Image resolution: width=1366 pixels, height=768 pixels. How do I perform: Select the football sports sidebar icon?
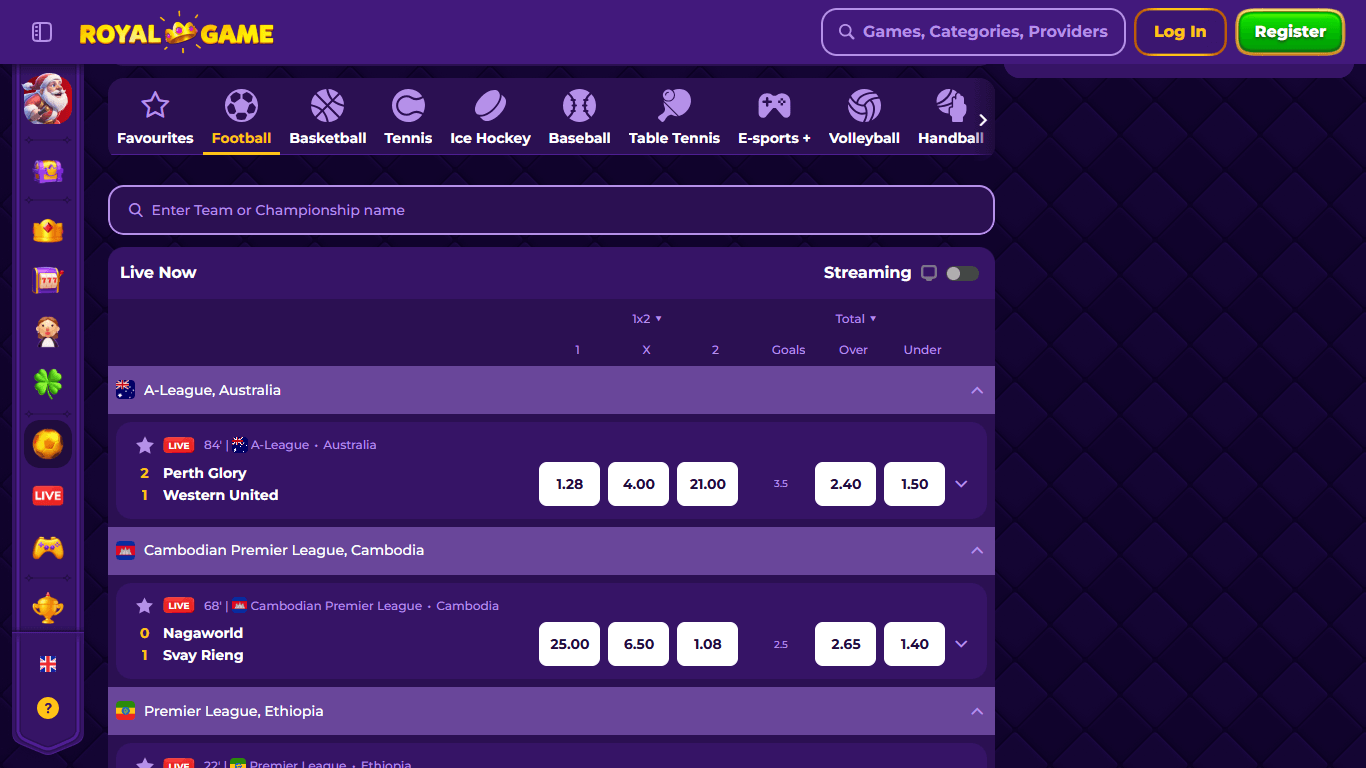pos(48,444)
